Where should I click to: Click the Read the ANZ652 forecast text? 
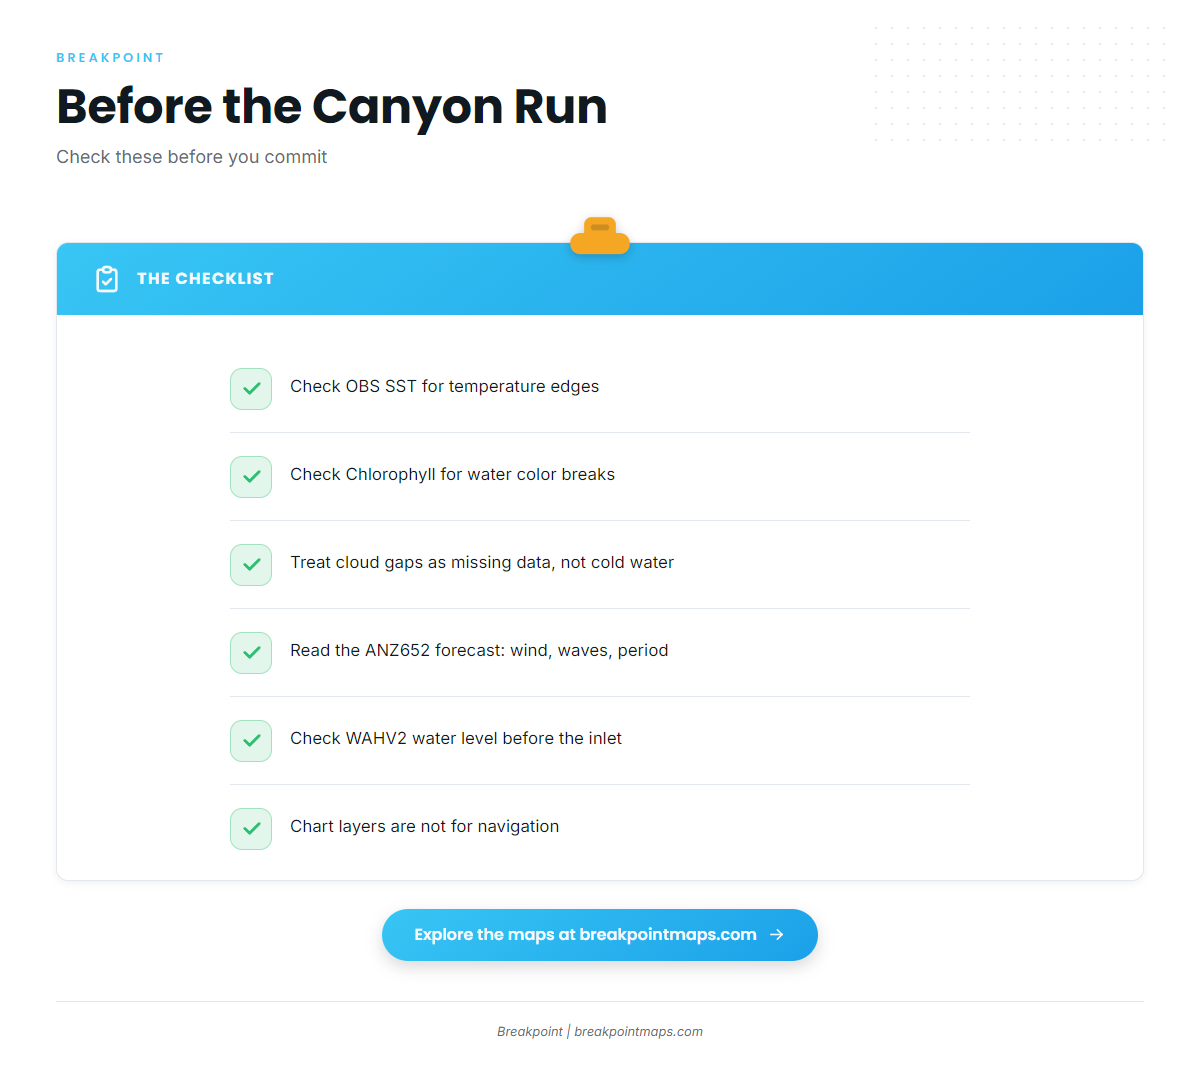479,650
